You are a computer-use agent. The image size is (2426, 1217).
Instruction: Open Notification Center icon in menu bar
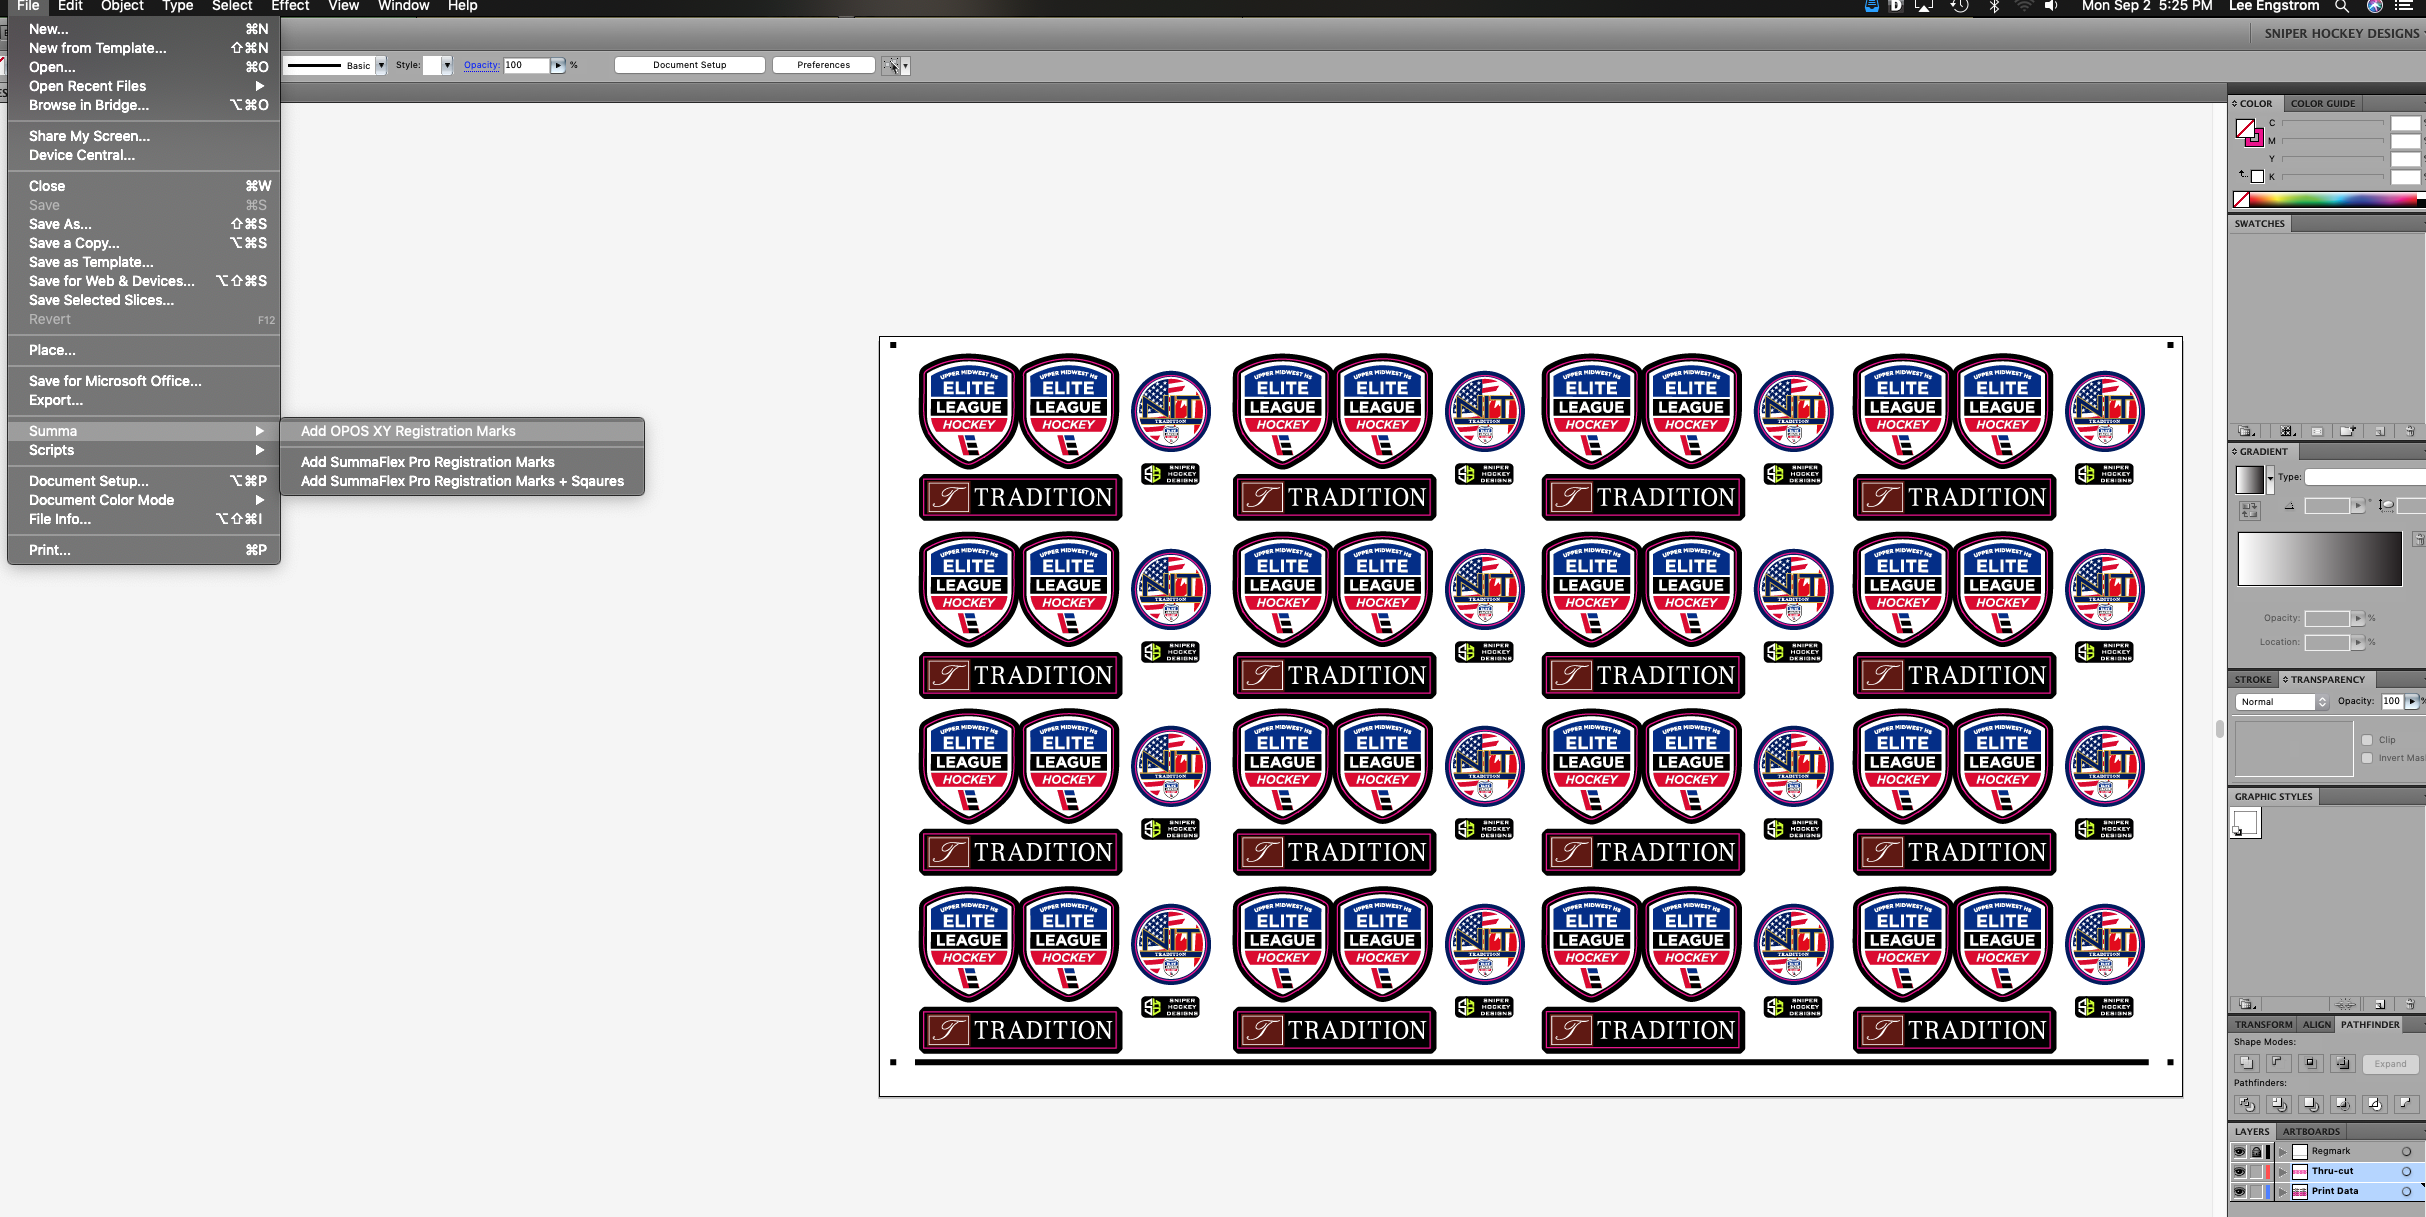click(x=2405, y=7)
